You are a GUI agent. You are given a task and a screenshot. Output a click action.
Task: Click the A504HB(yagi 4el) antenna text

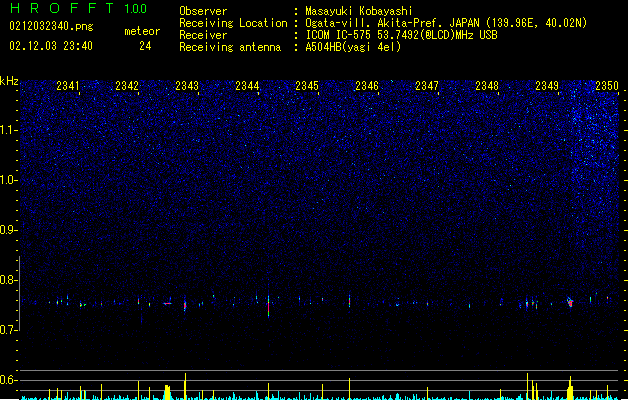coord(353,47)
